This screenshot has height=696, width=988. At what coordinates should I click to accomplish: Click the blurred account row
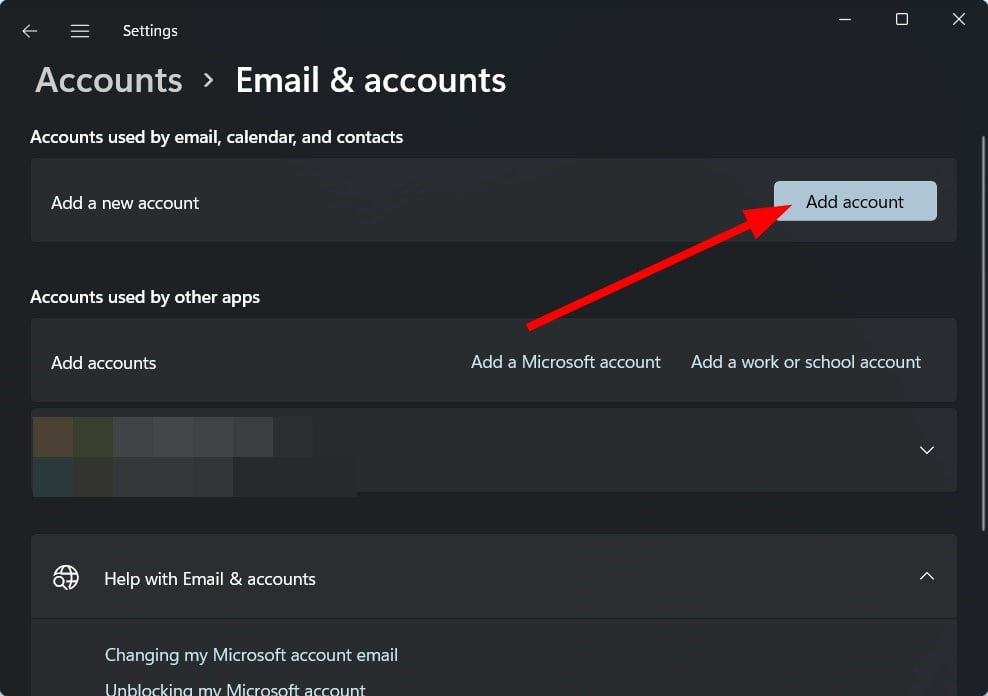pyautogui.click(x=493, y=450)
